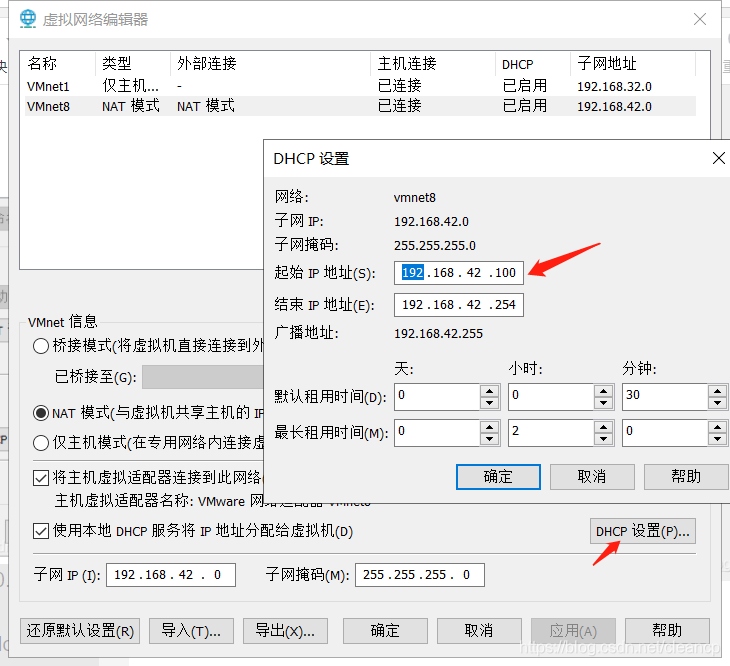Increase 最长租用时间 minutes value
The width and height of the screenshot is (730, 666).
point(717,427)
